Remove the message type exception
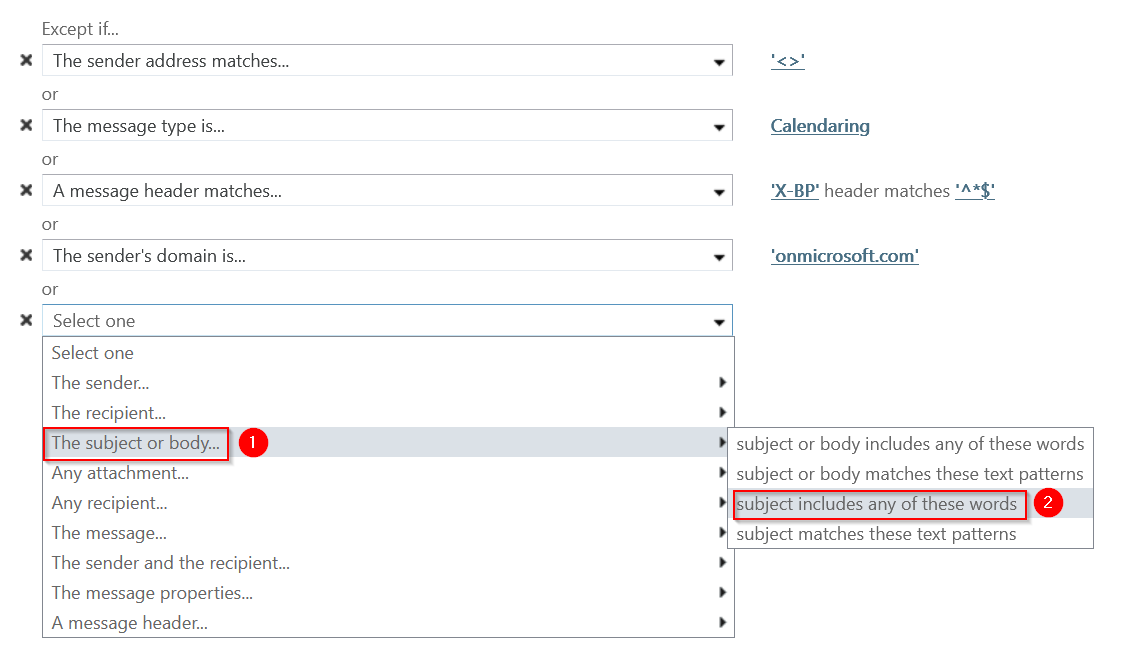 tap(27, 126)
